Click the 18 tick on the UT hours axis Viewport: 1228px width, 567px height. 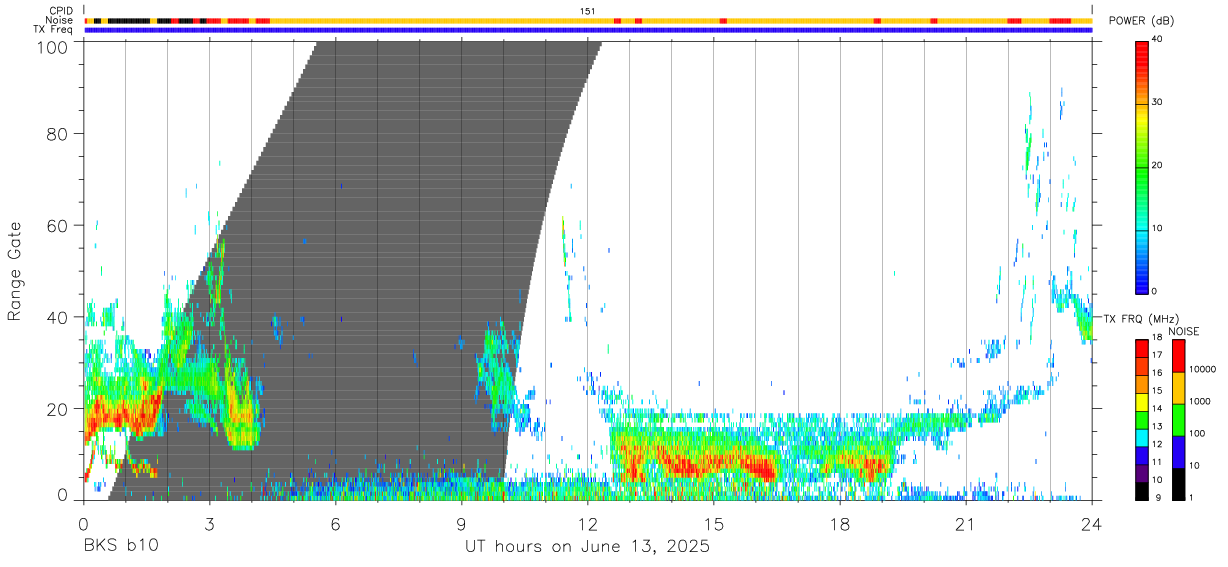840,525
